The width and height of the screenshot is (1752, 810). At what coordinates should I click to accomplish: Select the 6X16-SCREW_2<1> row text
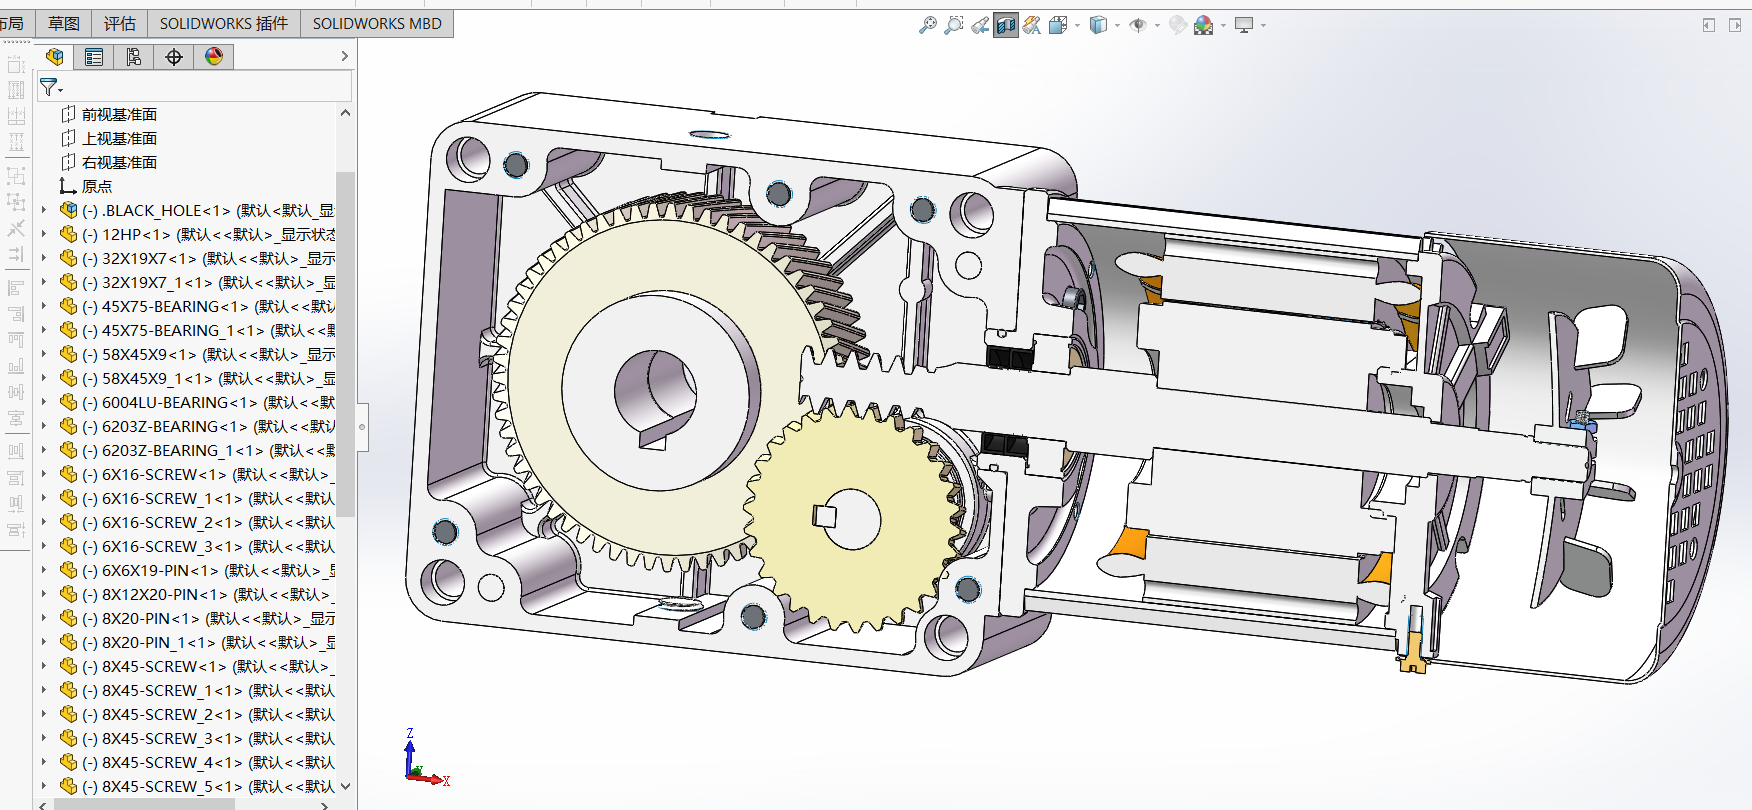(208, 523)
